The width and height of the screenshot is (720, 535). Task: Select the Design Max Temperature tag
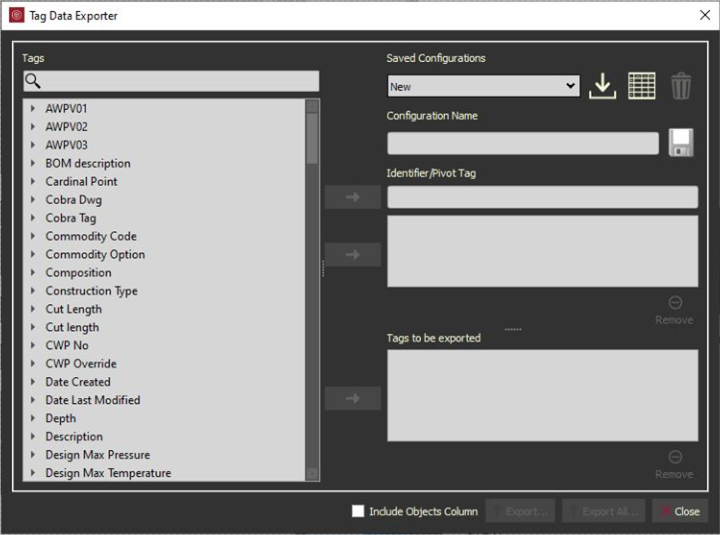[x=108, y=473]
